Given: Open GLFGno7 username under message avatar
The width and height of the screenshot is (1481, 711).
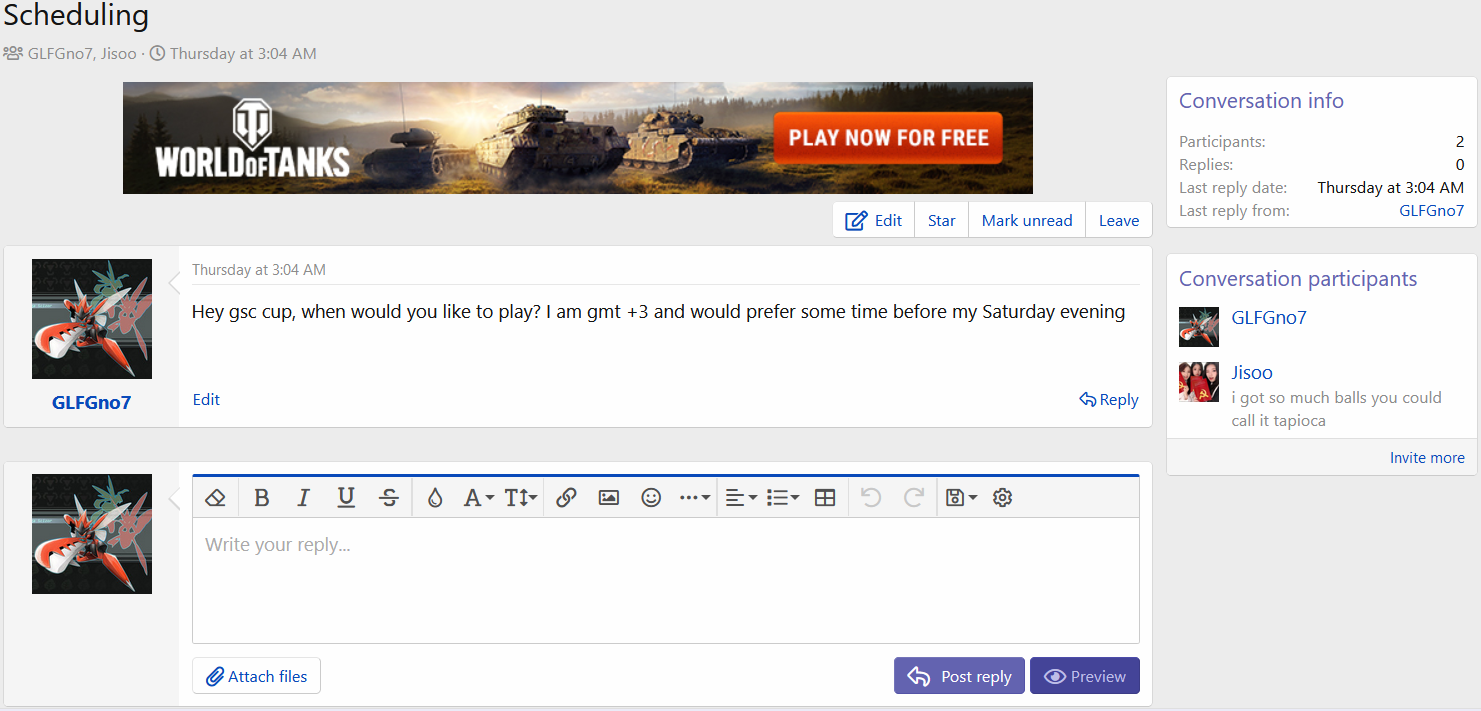Looking at the screenshot, I should [x=92, y=403].
